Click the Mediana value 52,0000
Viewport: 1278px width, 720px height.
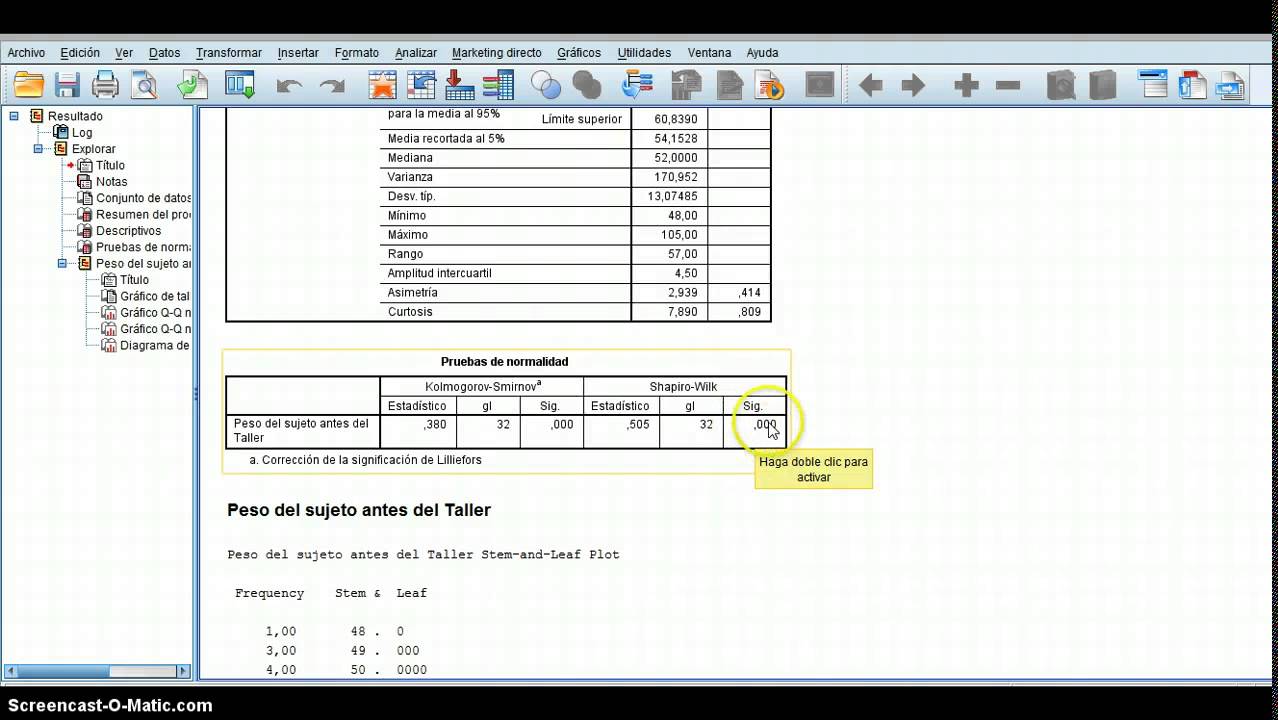(676, 158)
